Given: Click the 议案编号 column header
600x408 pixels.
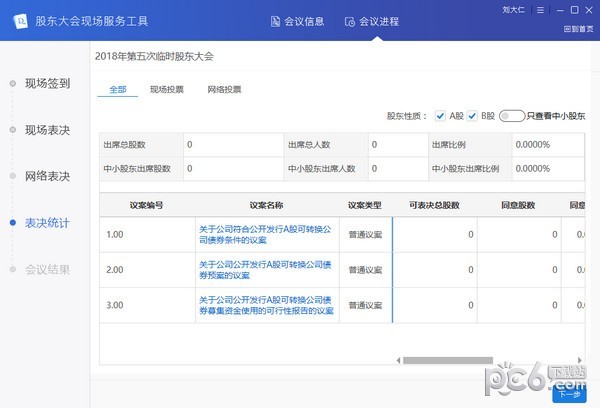Looking at the screenshot, I should click(x=147, y=205).
